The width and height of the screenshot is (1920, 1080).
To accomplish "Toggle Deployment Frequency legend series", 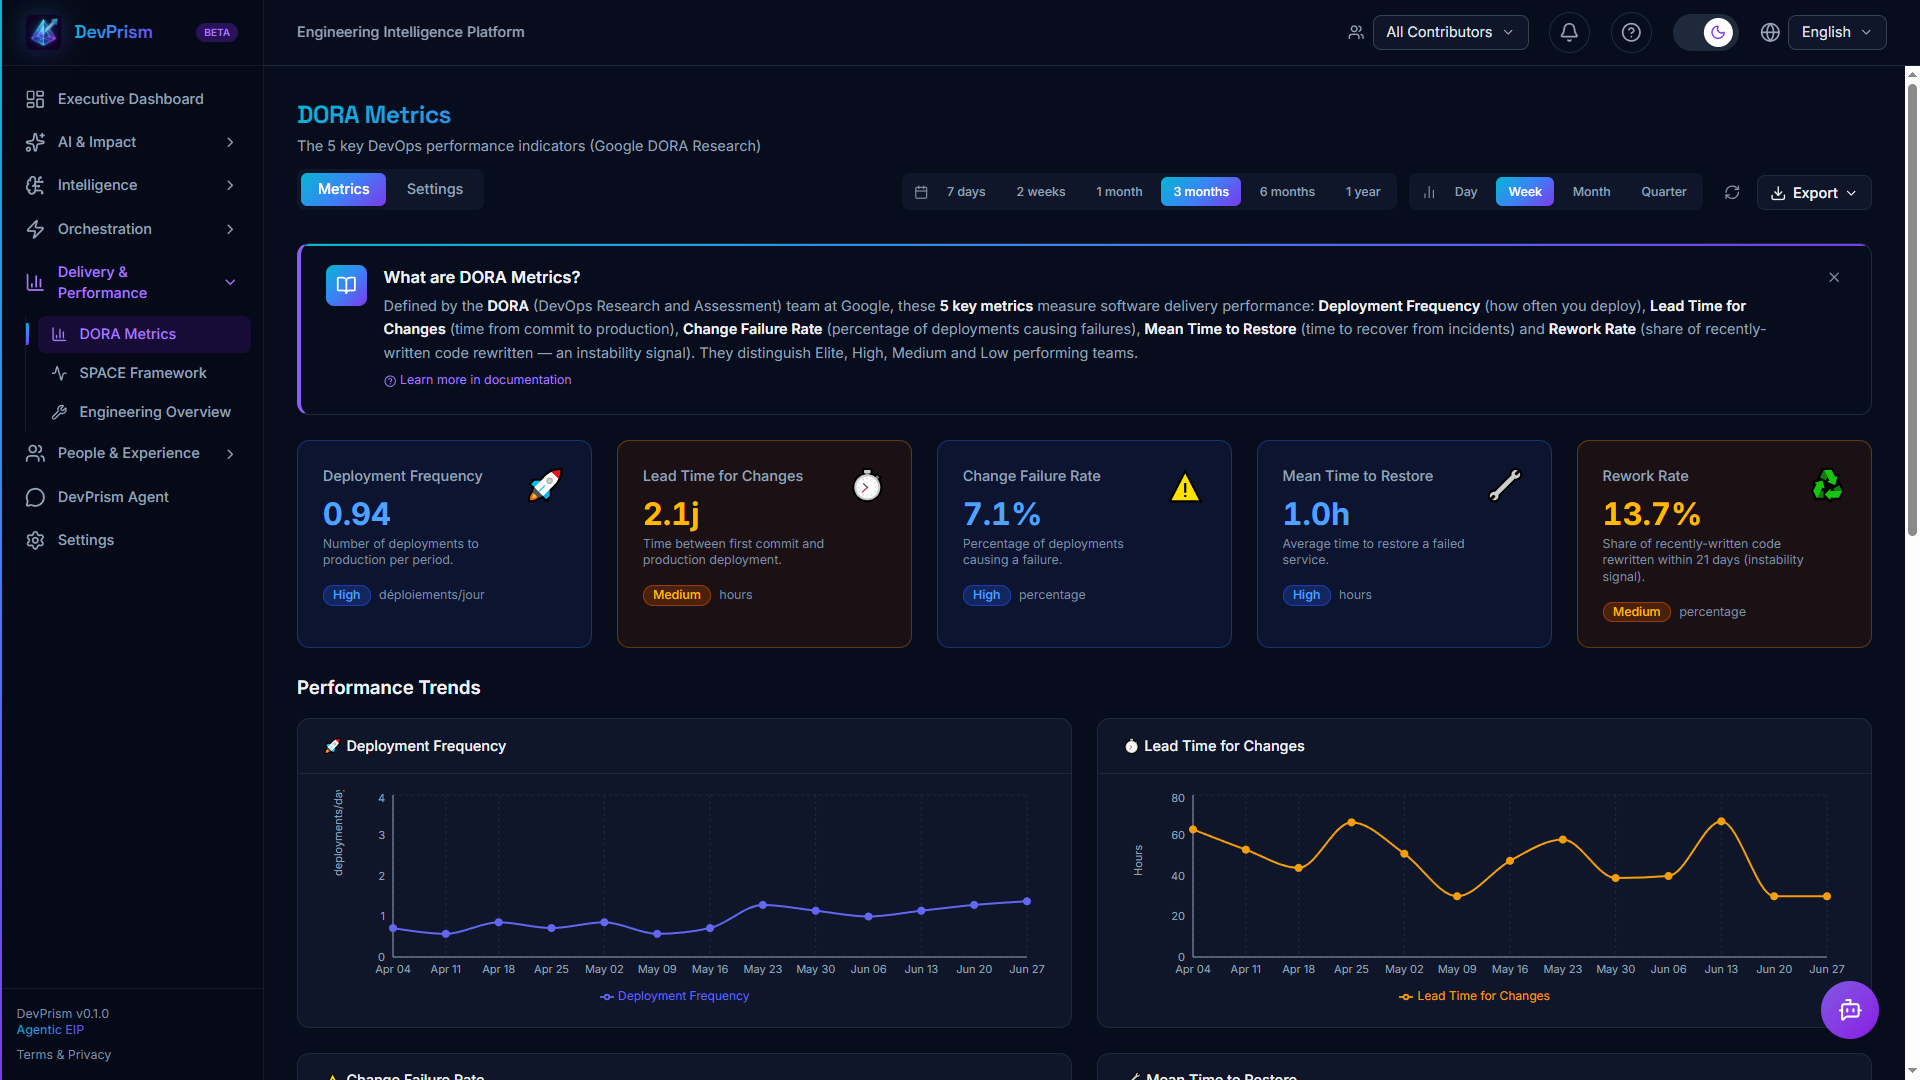I will [x=674, y=996].
